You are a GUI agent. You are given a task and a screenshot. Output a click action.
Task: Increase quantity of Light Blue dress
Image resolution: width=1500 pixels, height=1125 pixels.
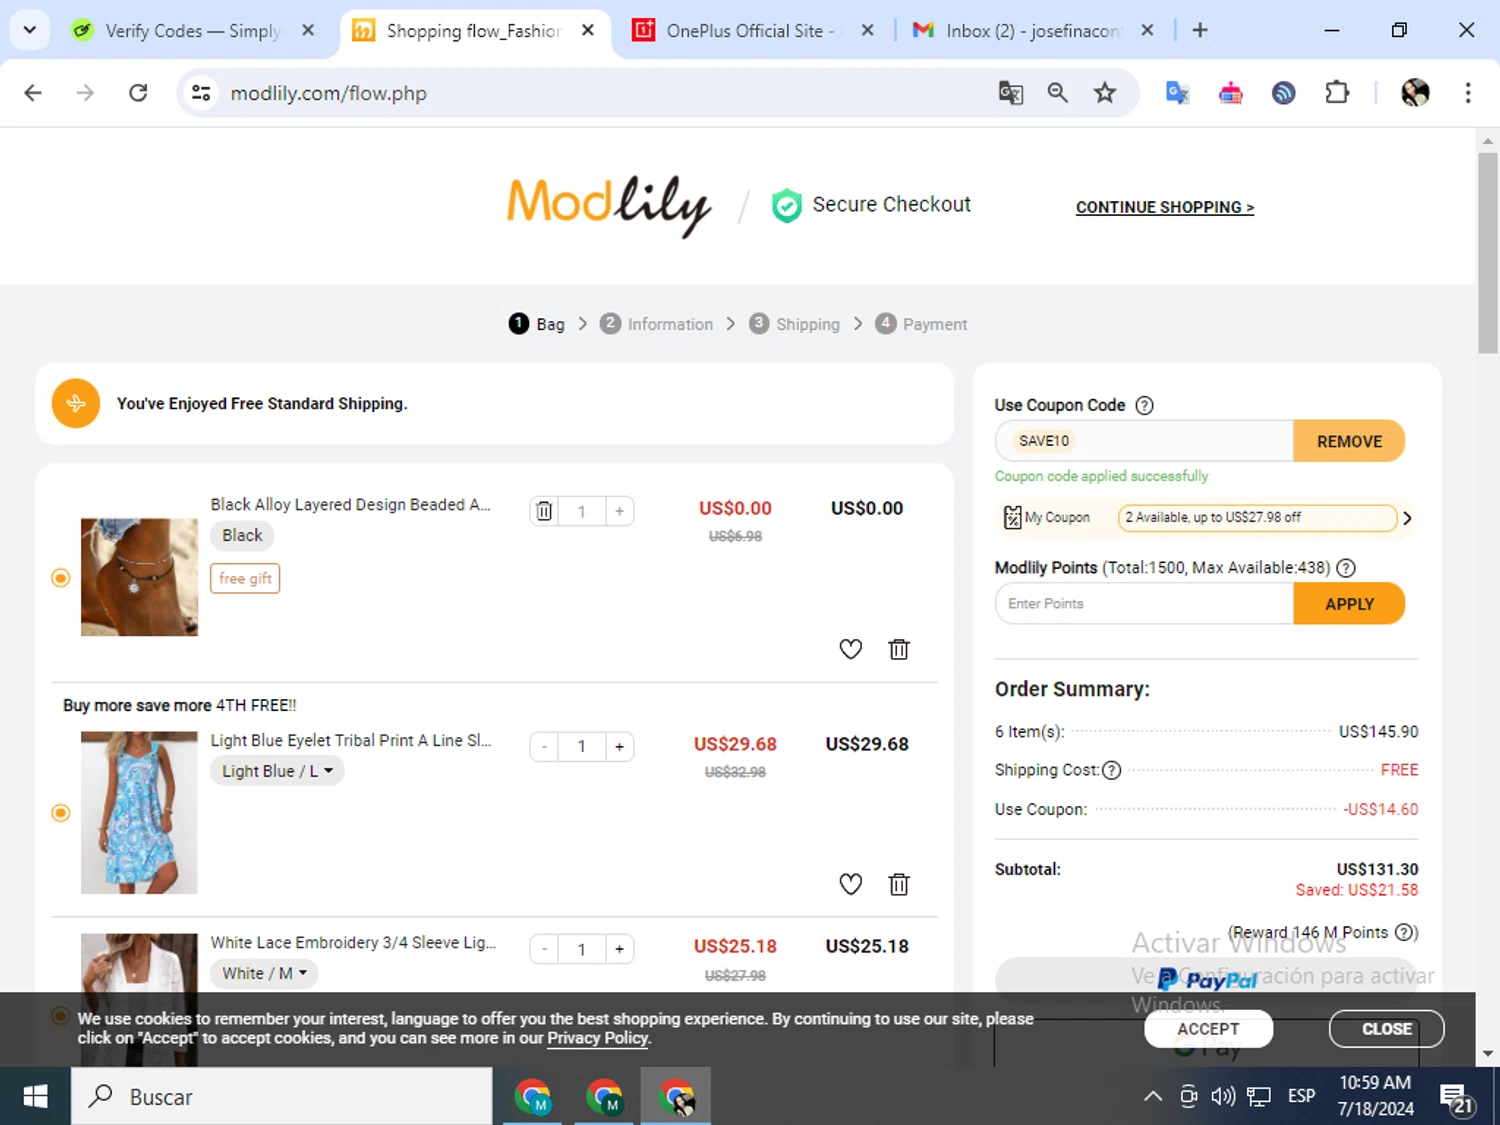click(x=620, y=747)
